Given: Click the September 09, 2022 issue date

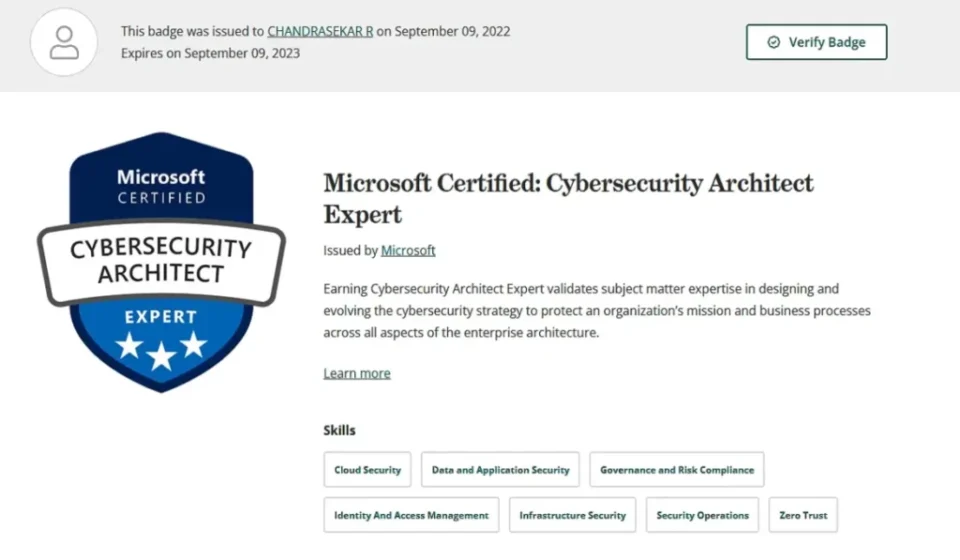Looking at the screenshot, I should 452,31.
